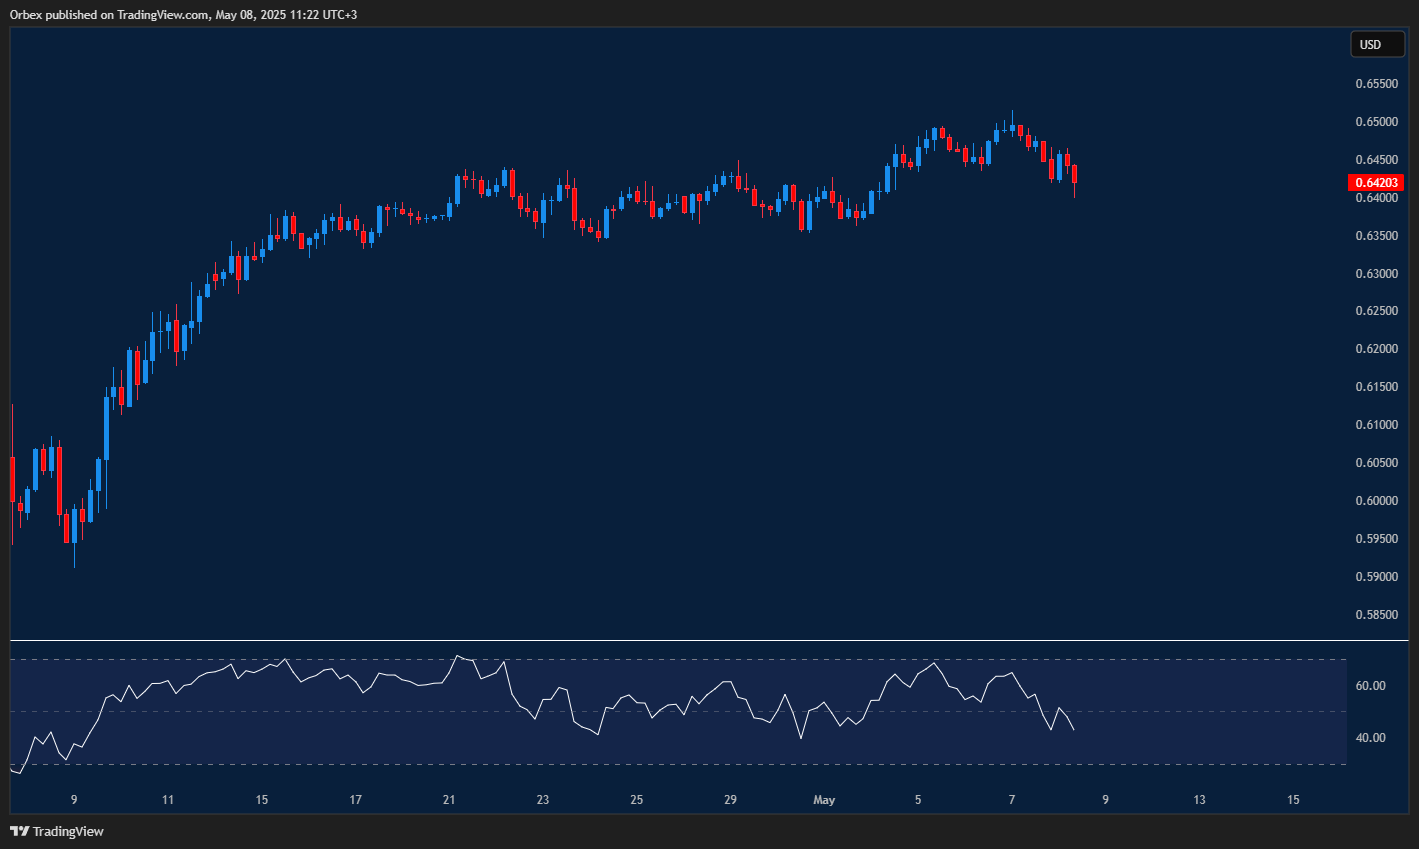Click the 15 date label on the time axis
This screenshot has height=849, width=1419.
[x=1293, y=800]
